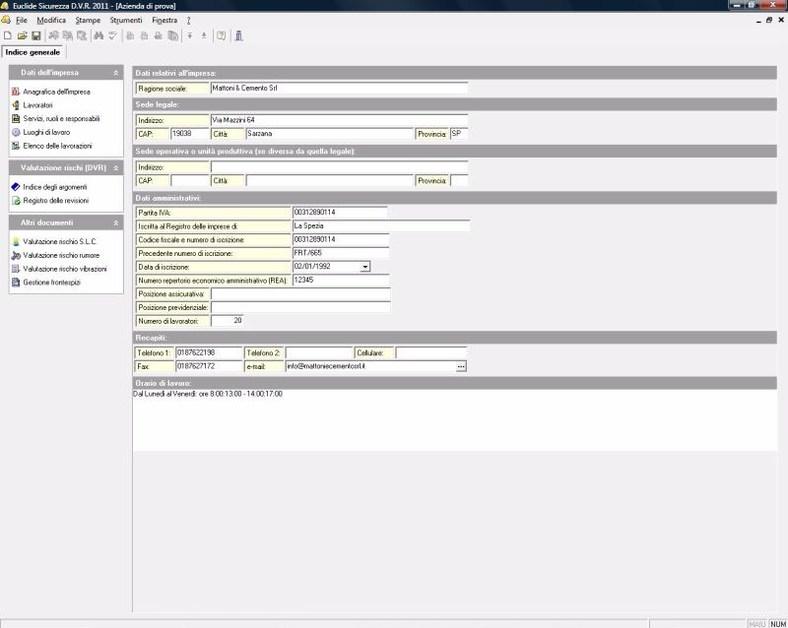Collapse the Valutazione rischi (DVR) panel
788x628 pixels.
pos(117,168)
